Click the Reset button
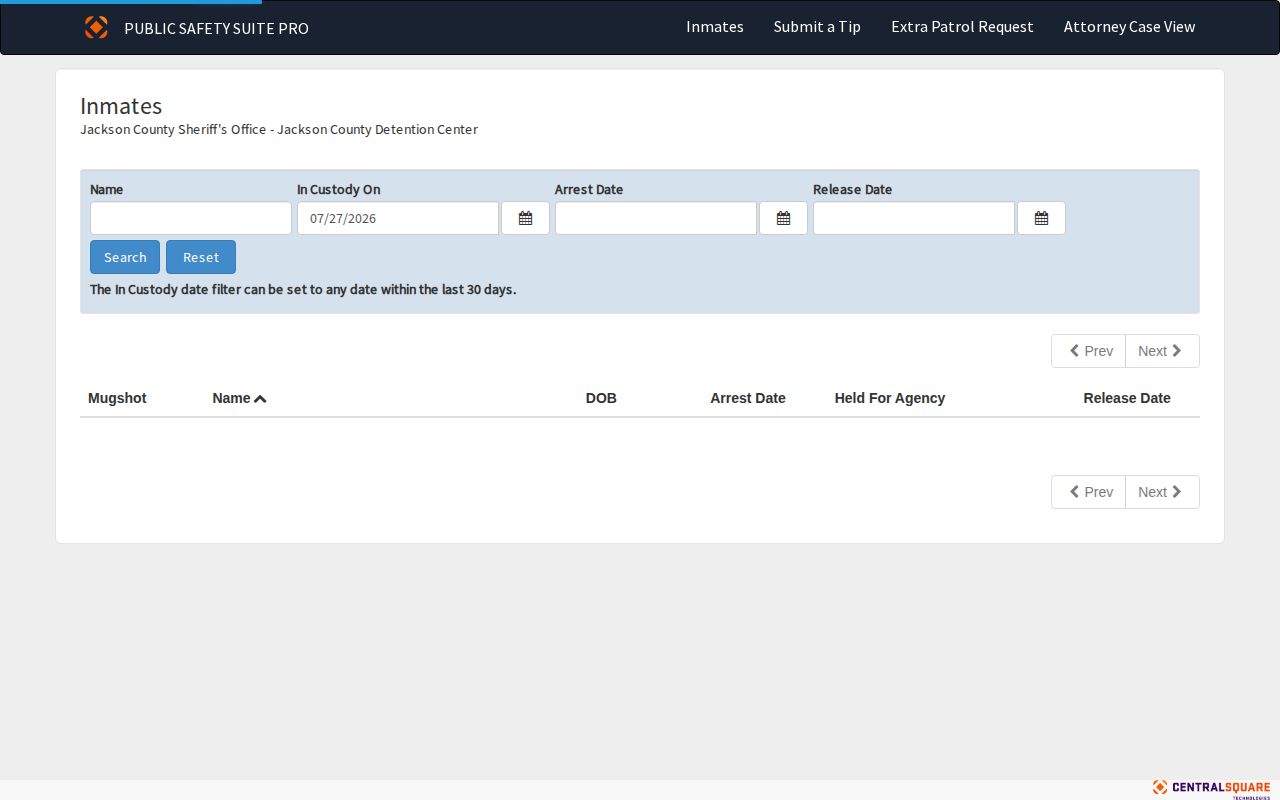 [x=201, y=257]
